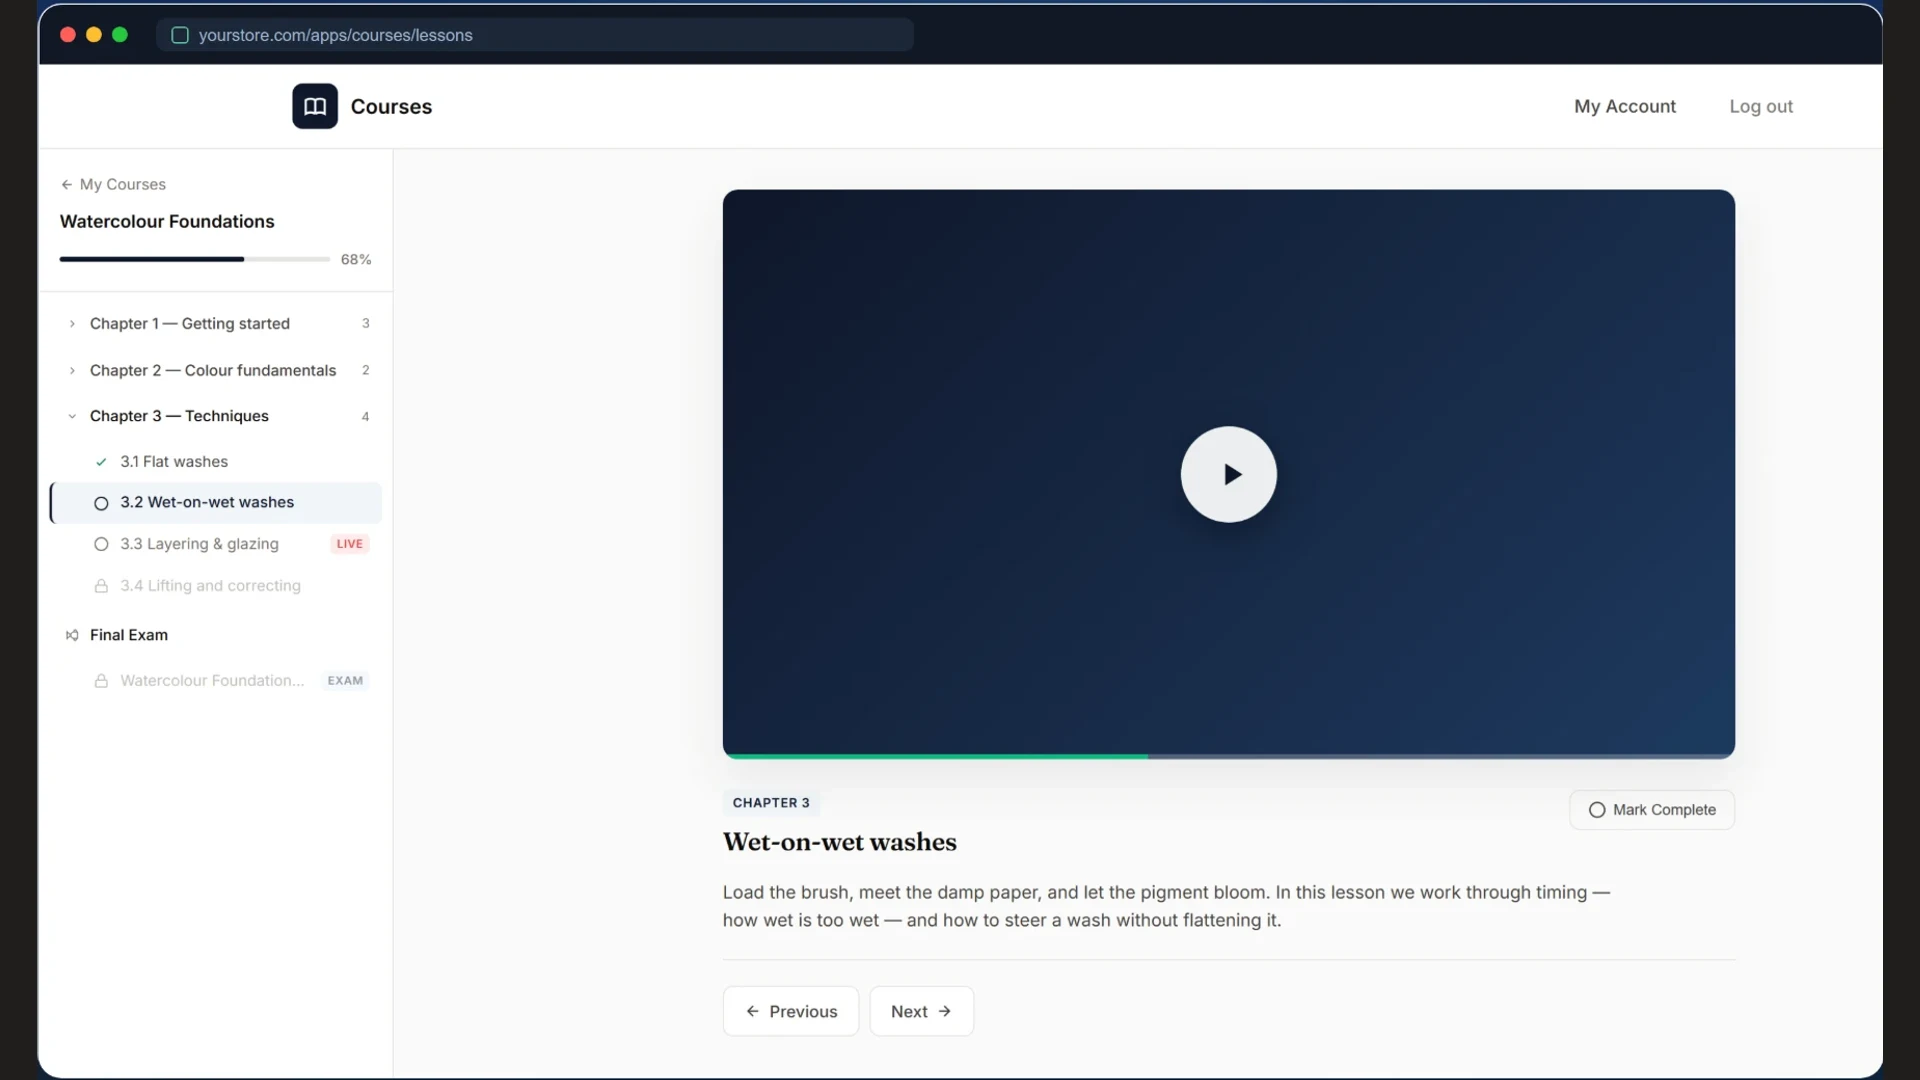Close the browser window with the red button
This screenshot has height=1080, width=1920.
[x=68, y=35]
